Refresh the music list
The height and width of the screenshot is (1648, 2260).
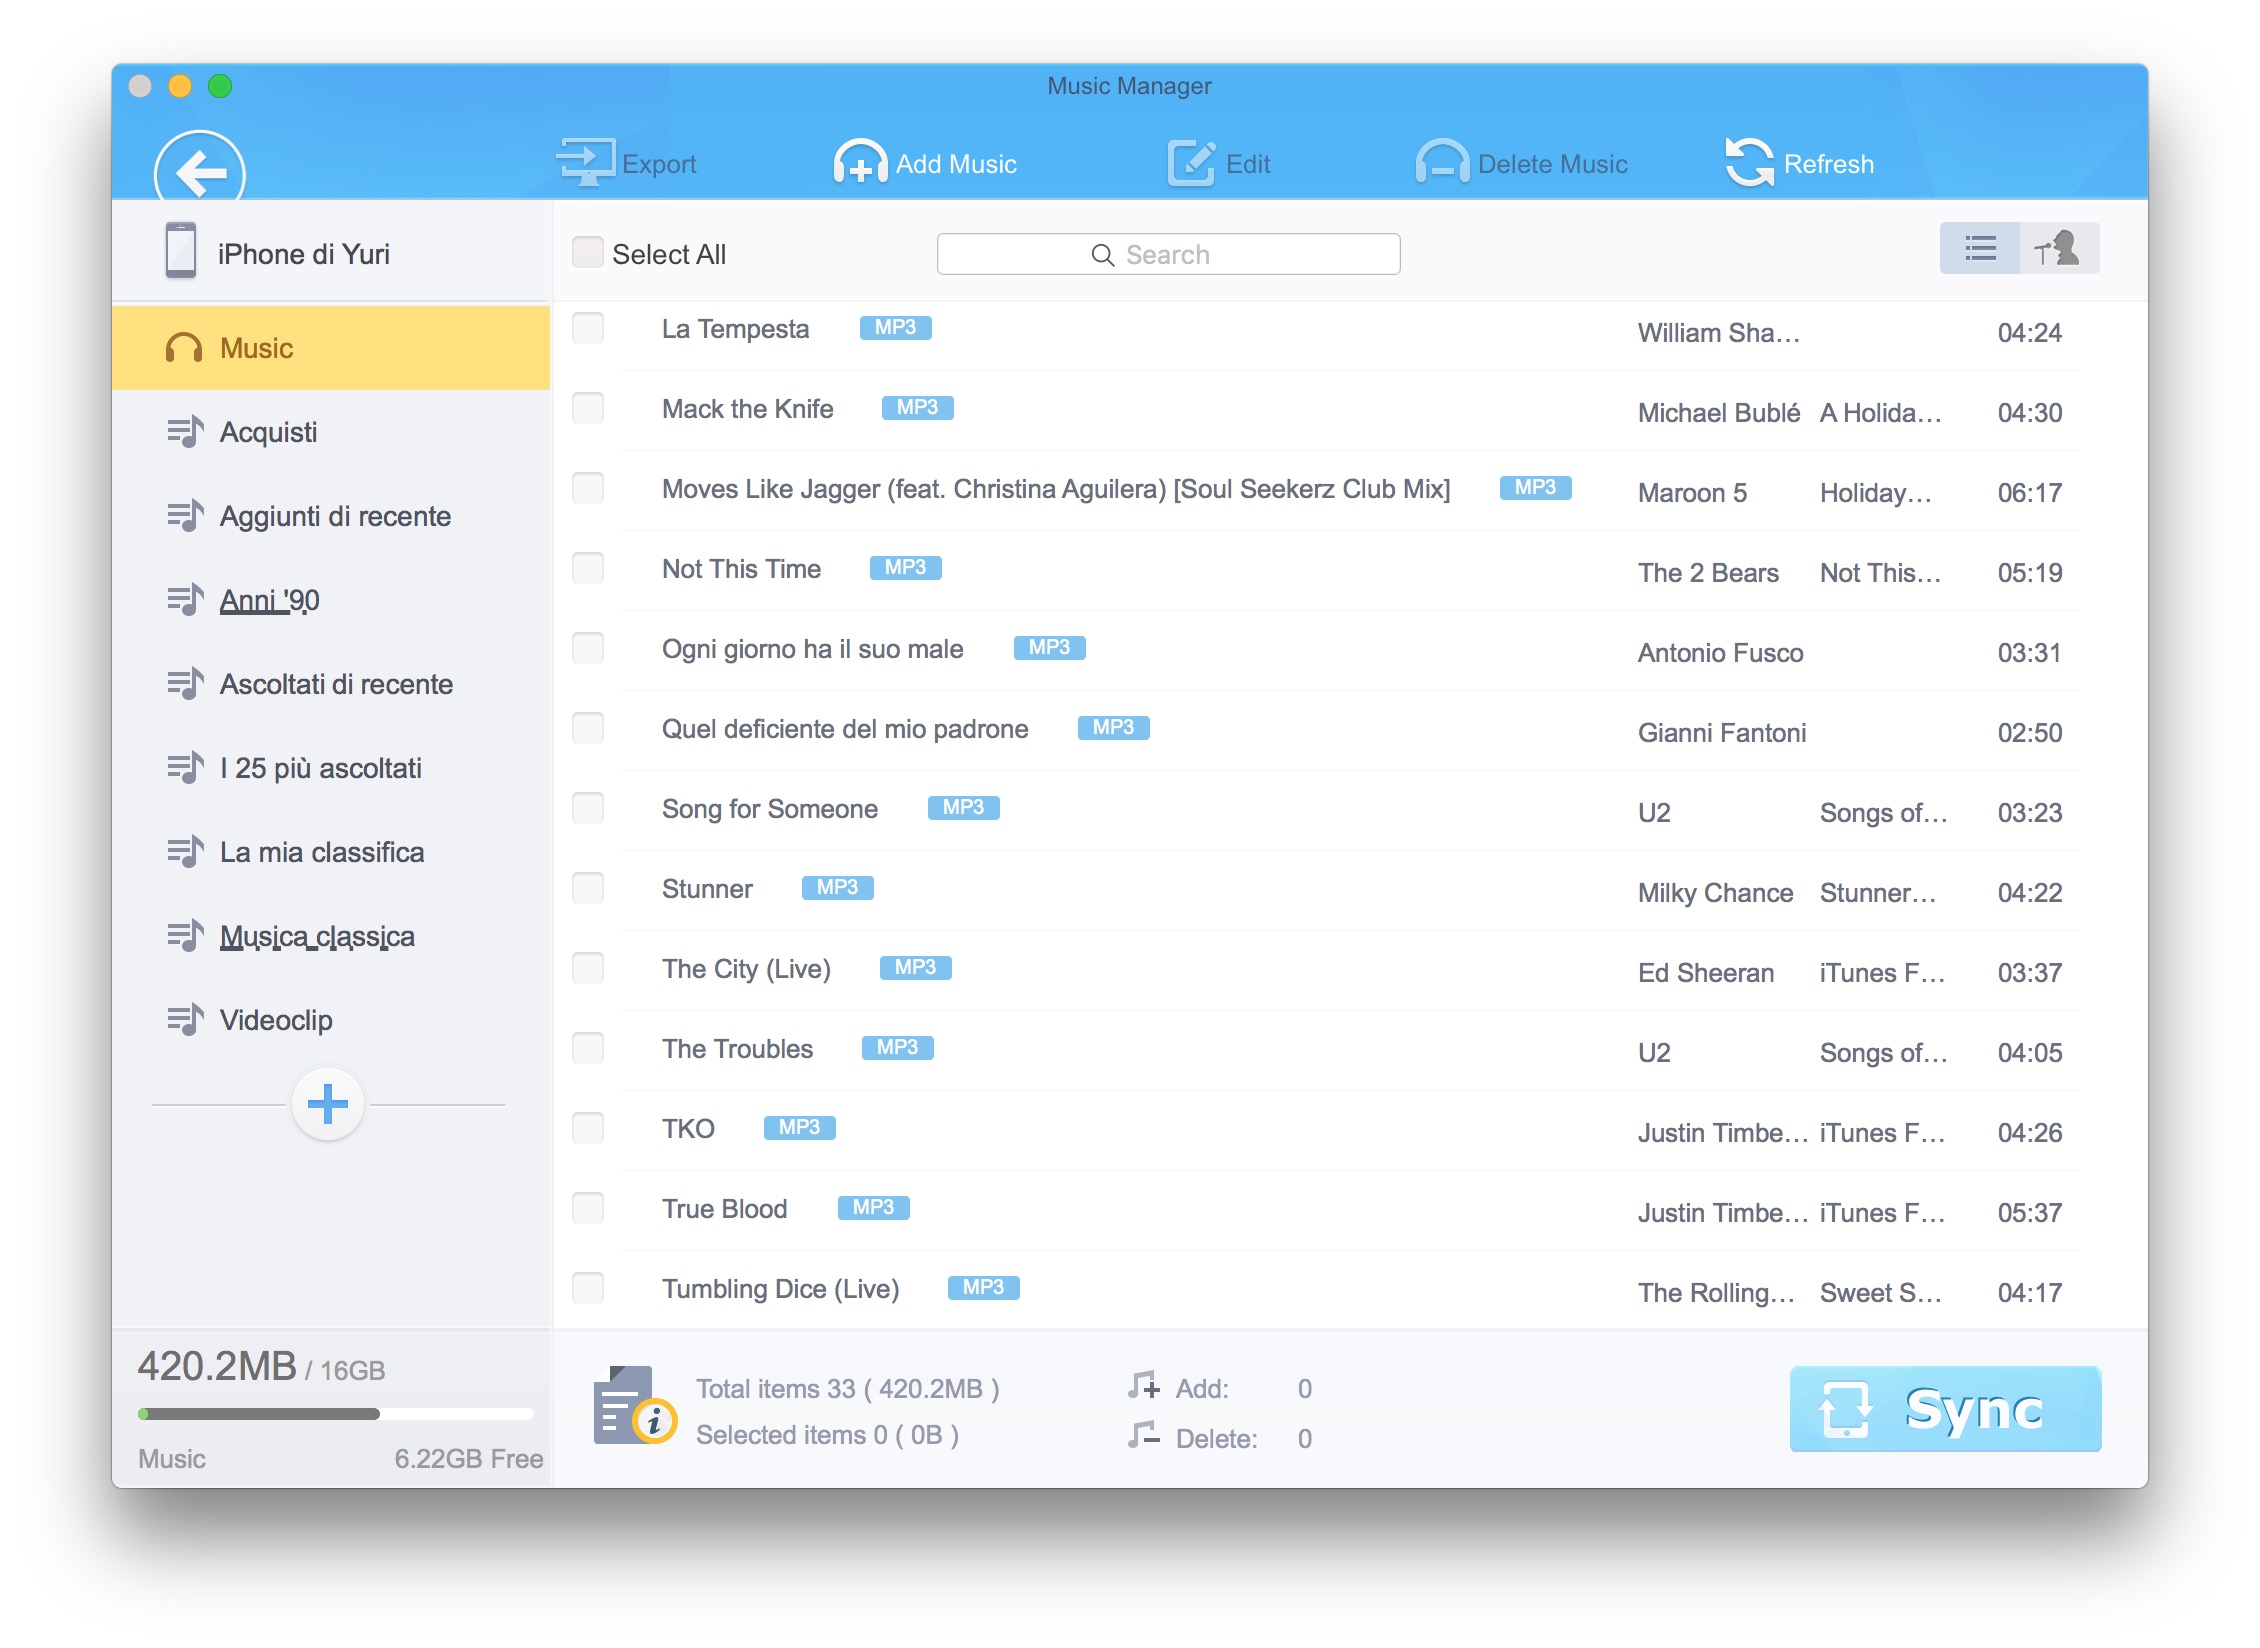[x=1749, y=162]
